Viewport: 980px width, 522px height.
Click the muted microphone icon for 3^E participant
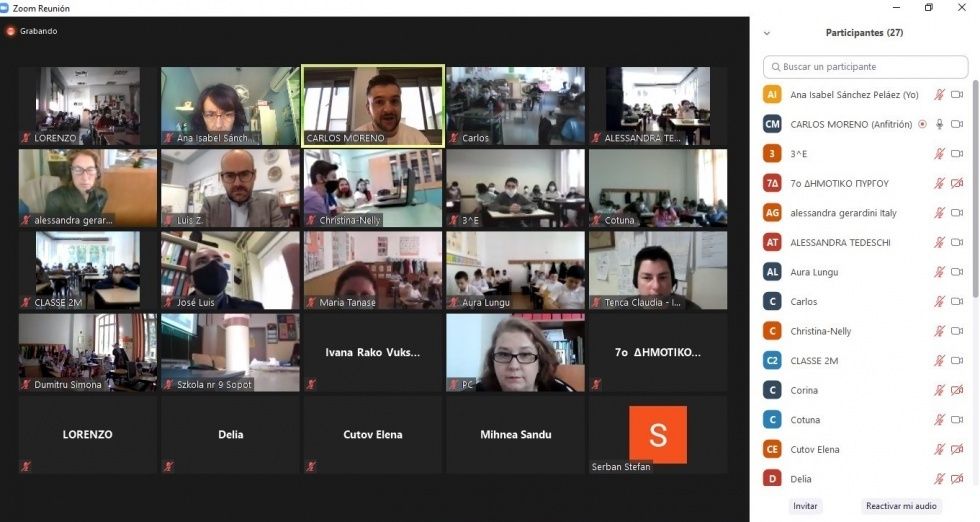(x=939, y=154)
